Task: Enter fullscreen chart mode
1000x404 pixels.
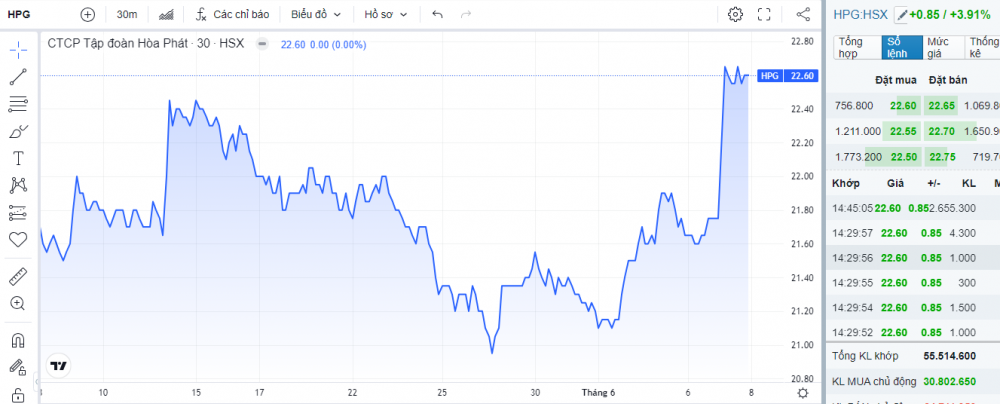Action: (764, 14)
